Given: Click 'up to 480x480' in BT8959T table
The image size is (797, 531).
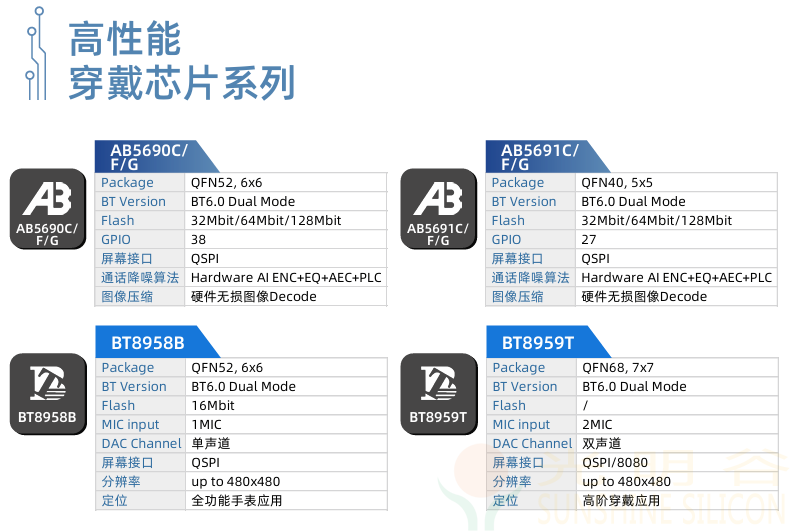Looking at the screenshot, I should tap(627, 481).
